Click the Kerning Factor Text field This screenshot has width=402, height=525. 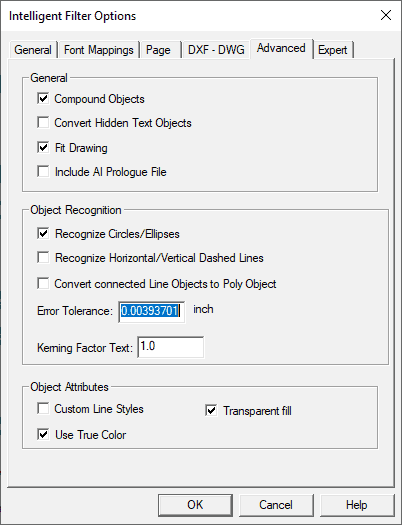(170, 347)
